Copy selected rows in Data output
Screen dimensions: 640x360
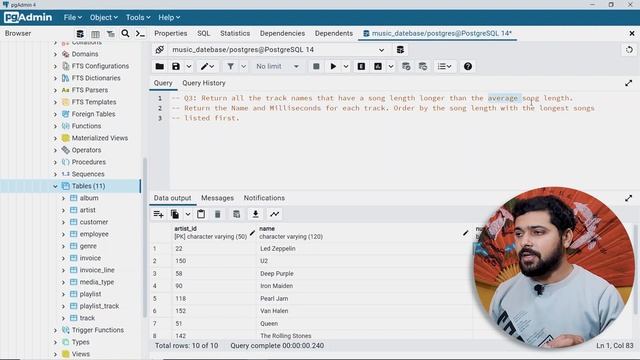tap(175, 214)
